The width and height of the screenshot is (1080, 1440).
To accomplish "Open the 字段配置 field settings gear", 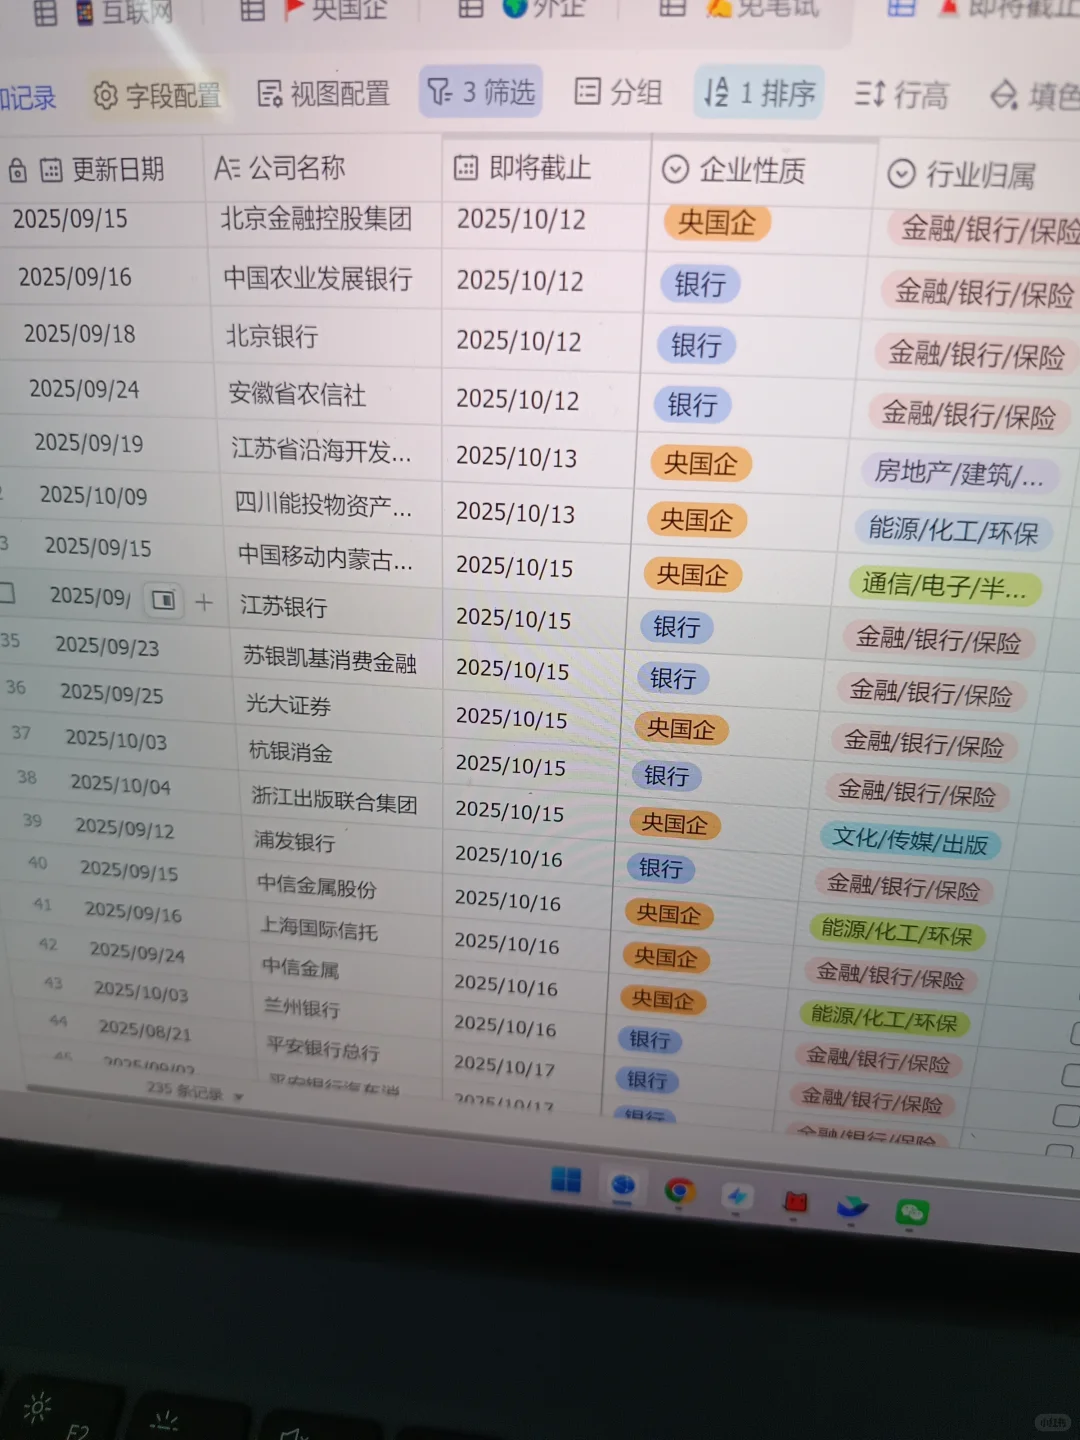I will [157, 95].
